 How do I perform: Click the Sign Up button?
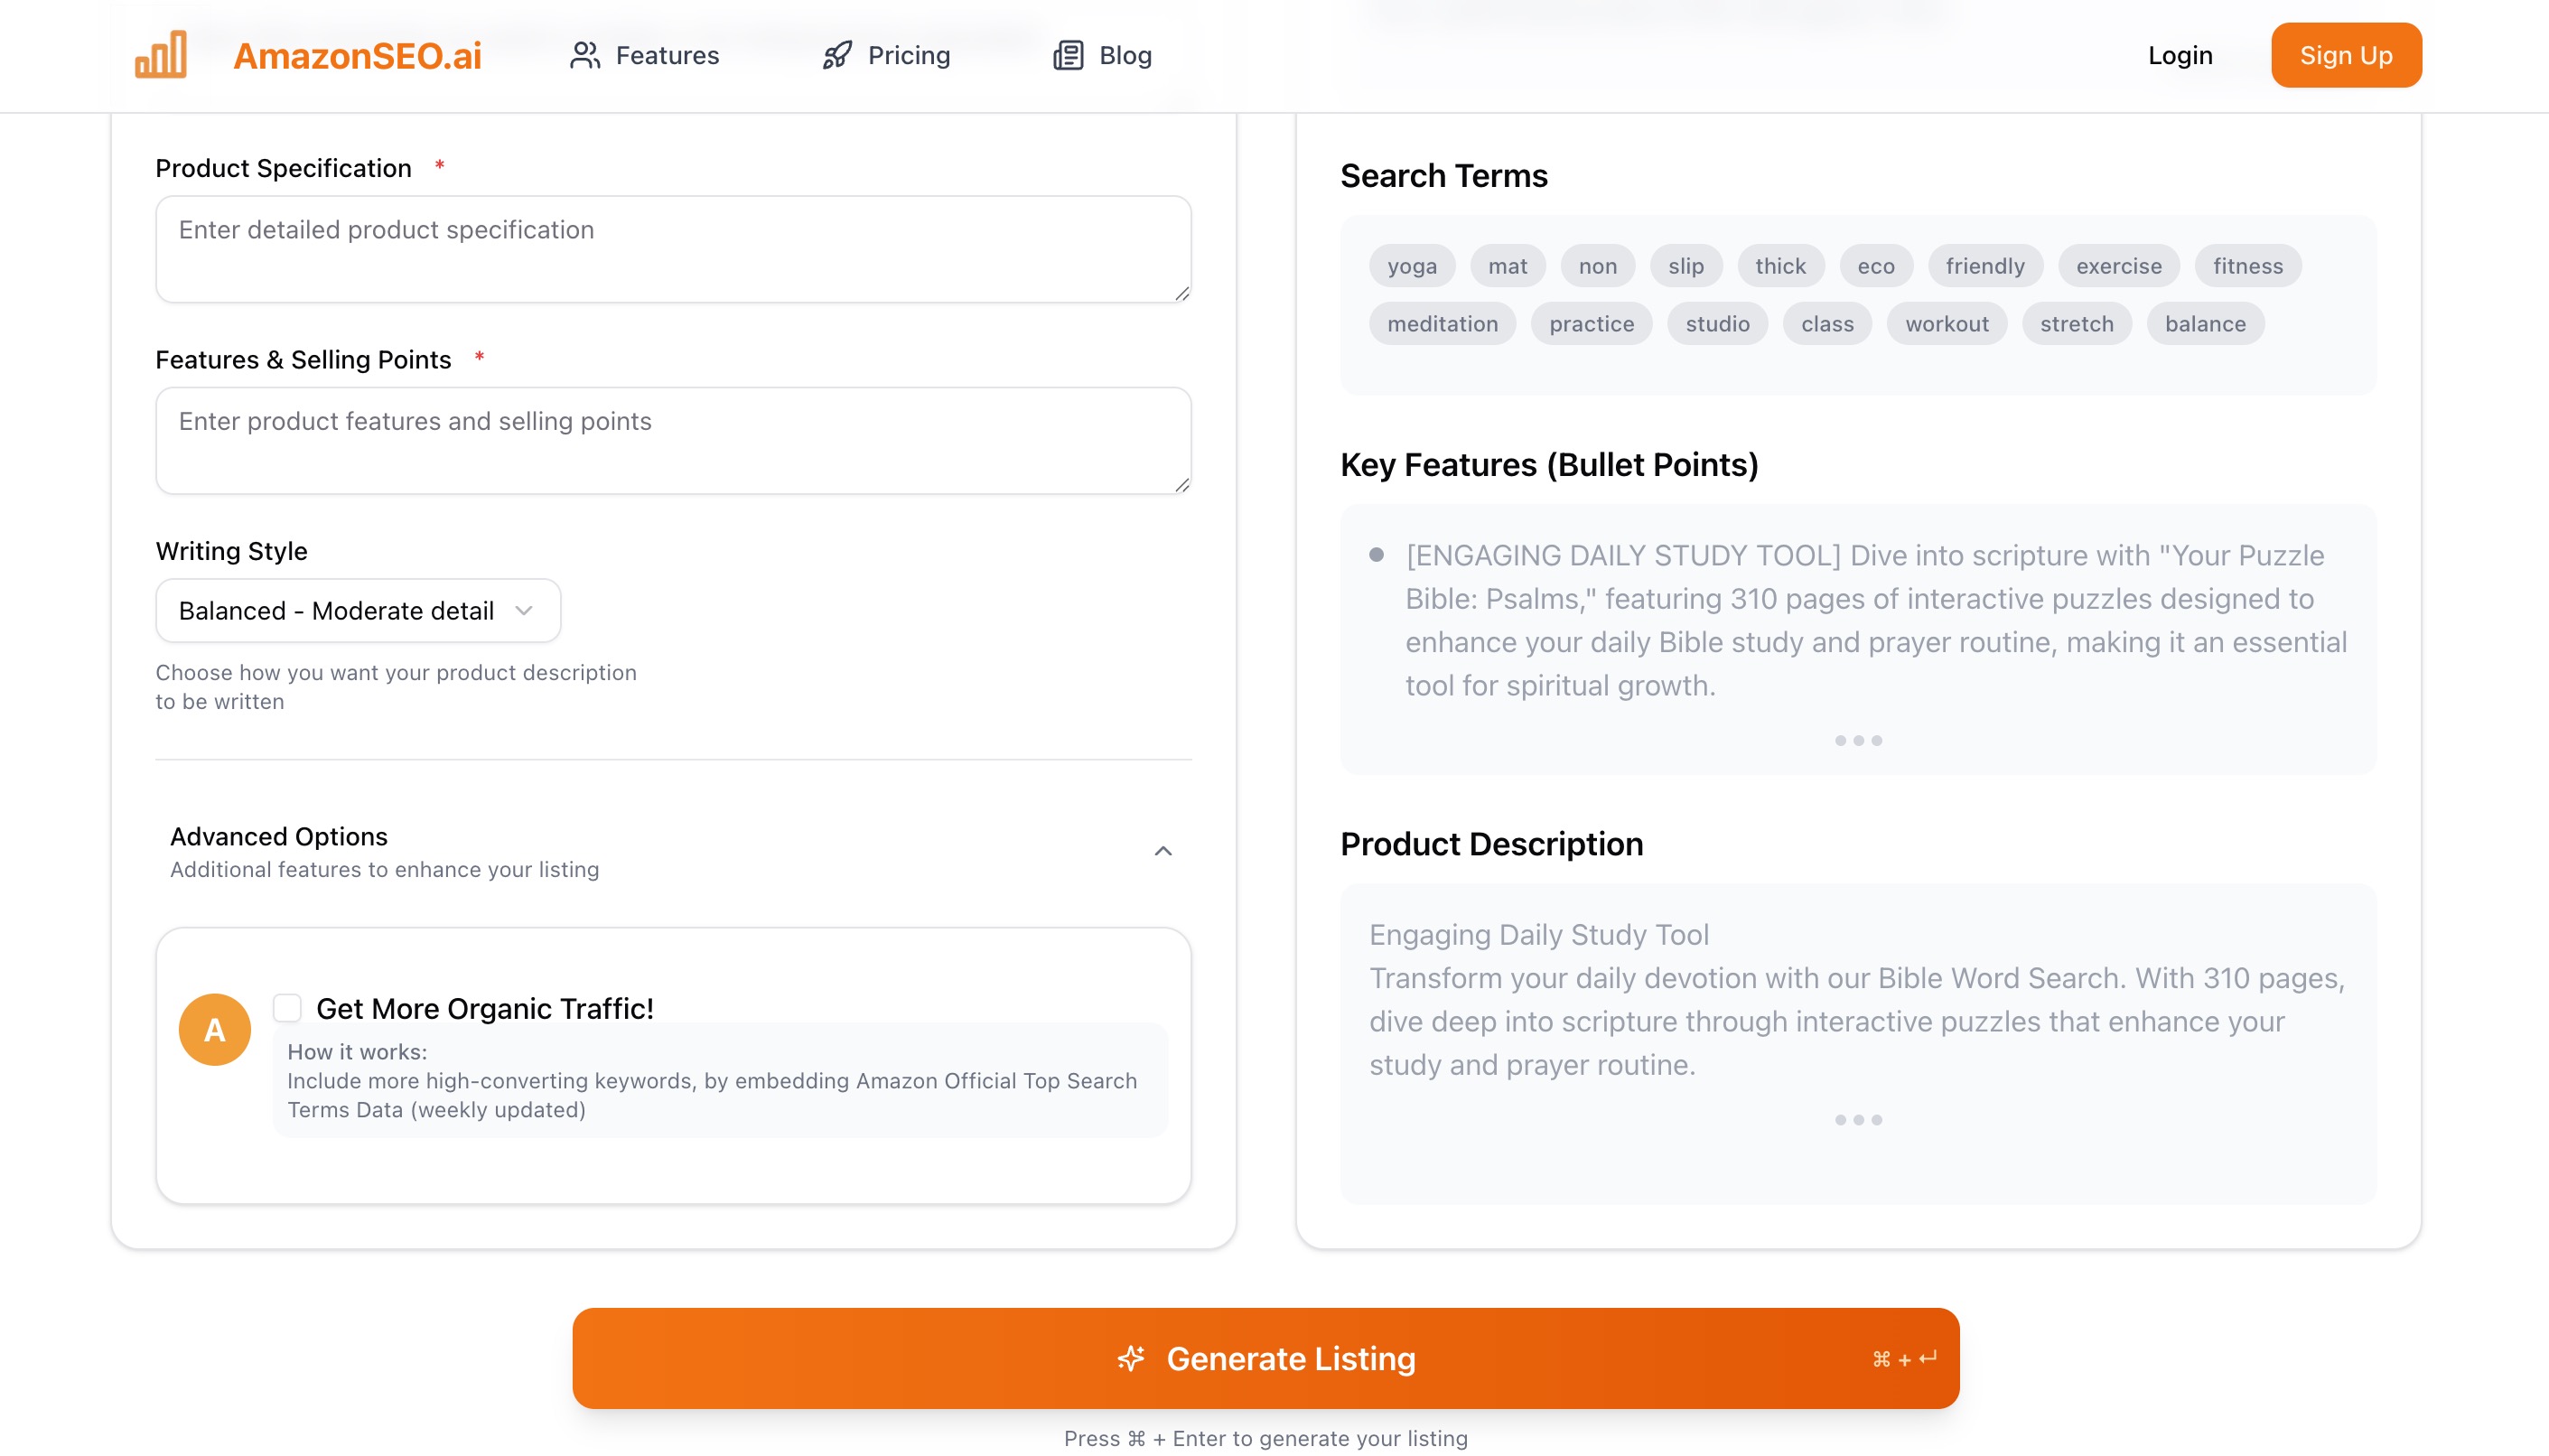pyautogui.click(x=2346, y=55)
